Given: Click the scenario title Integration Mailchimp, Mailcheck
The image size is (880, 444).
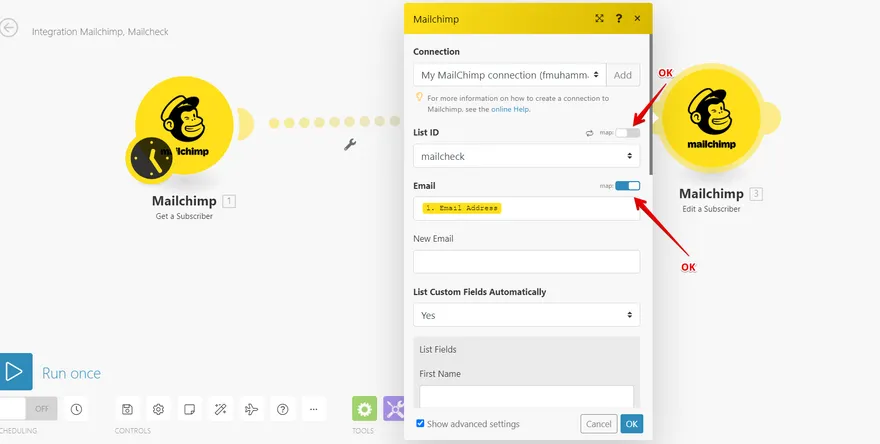Looking at the screenshot, I should pyautogui.click(x=100, y=32).
